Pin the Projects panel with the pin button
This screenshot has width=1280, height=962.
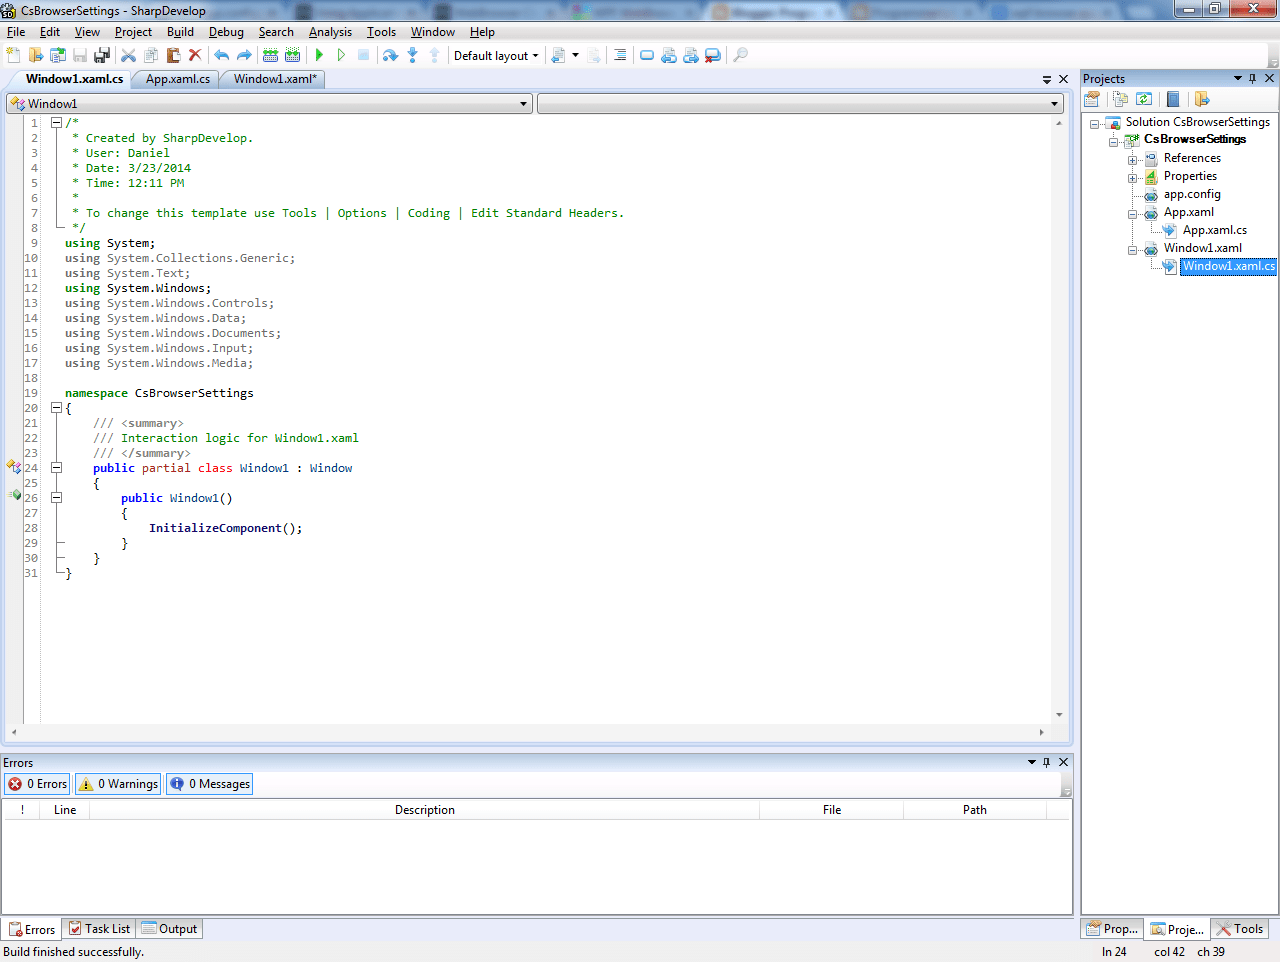pos(1252,78)
